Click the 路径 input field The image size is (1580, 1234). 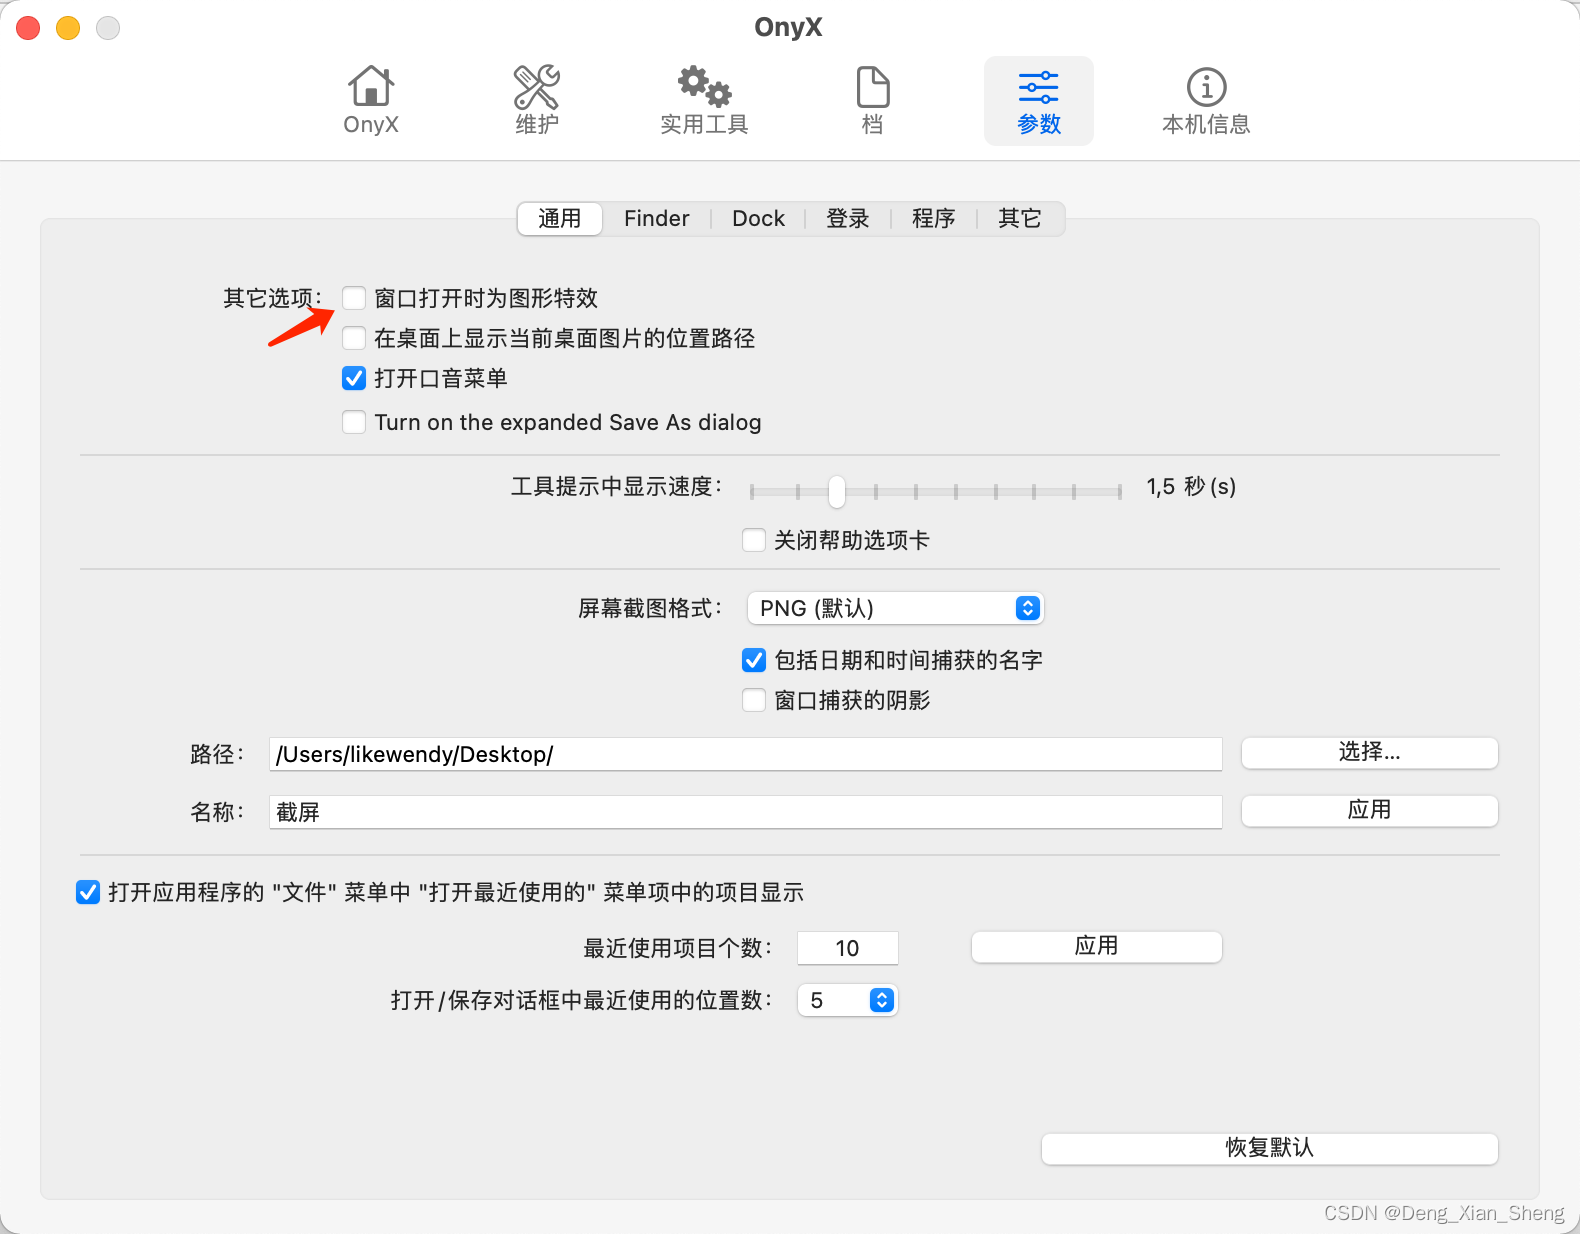click(746, 754)
